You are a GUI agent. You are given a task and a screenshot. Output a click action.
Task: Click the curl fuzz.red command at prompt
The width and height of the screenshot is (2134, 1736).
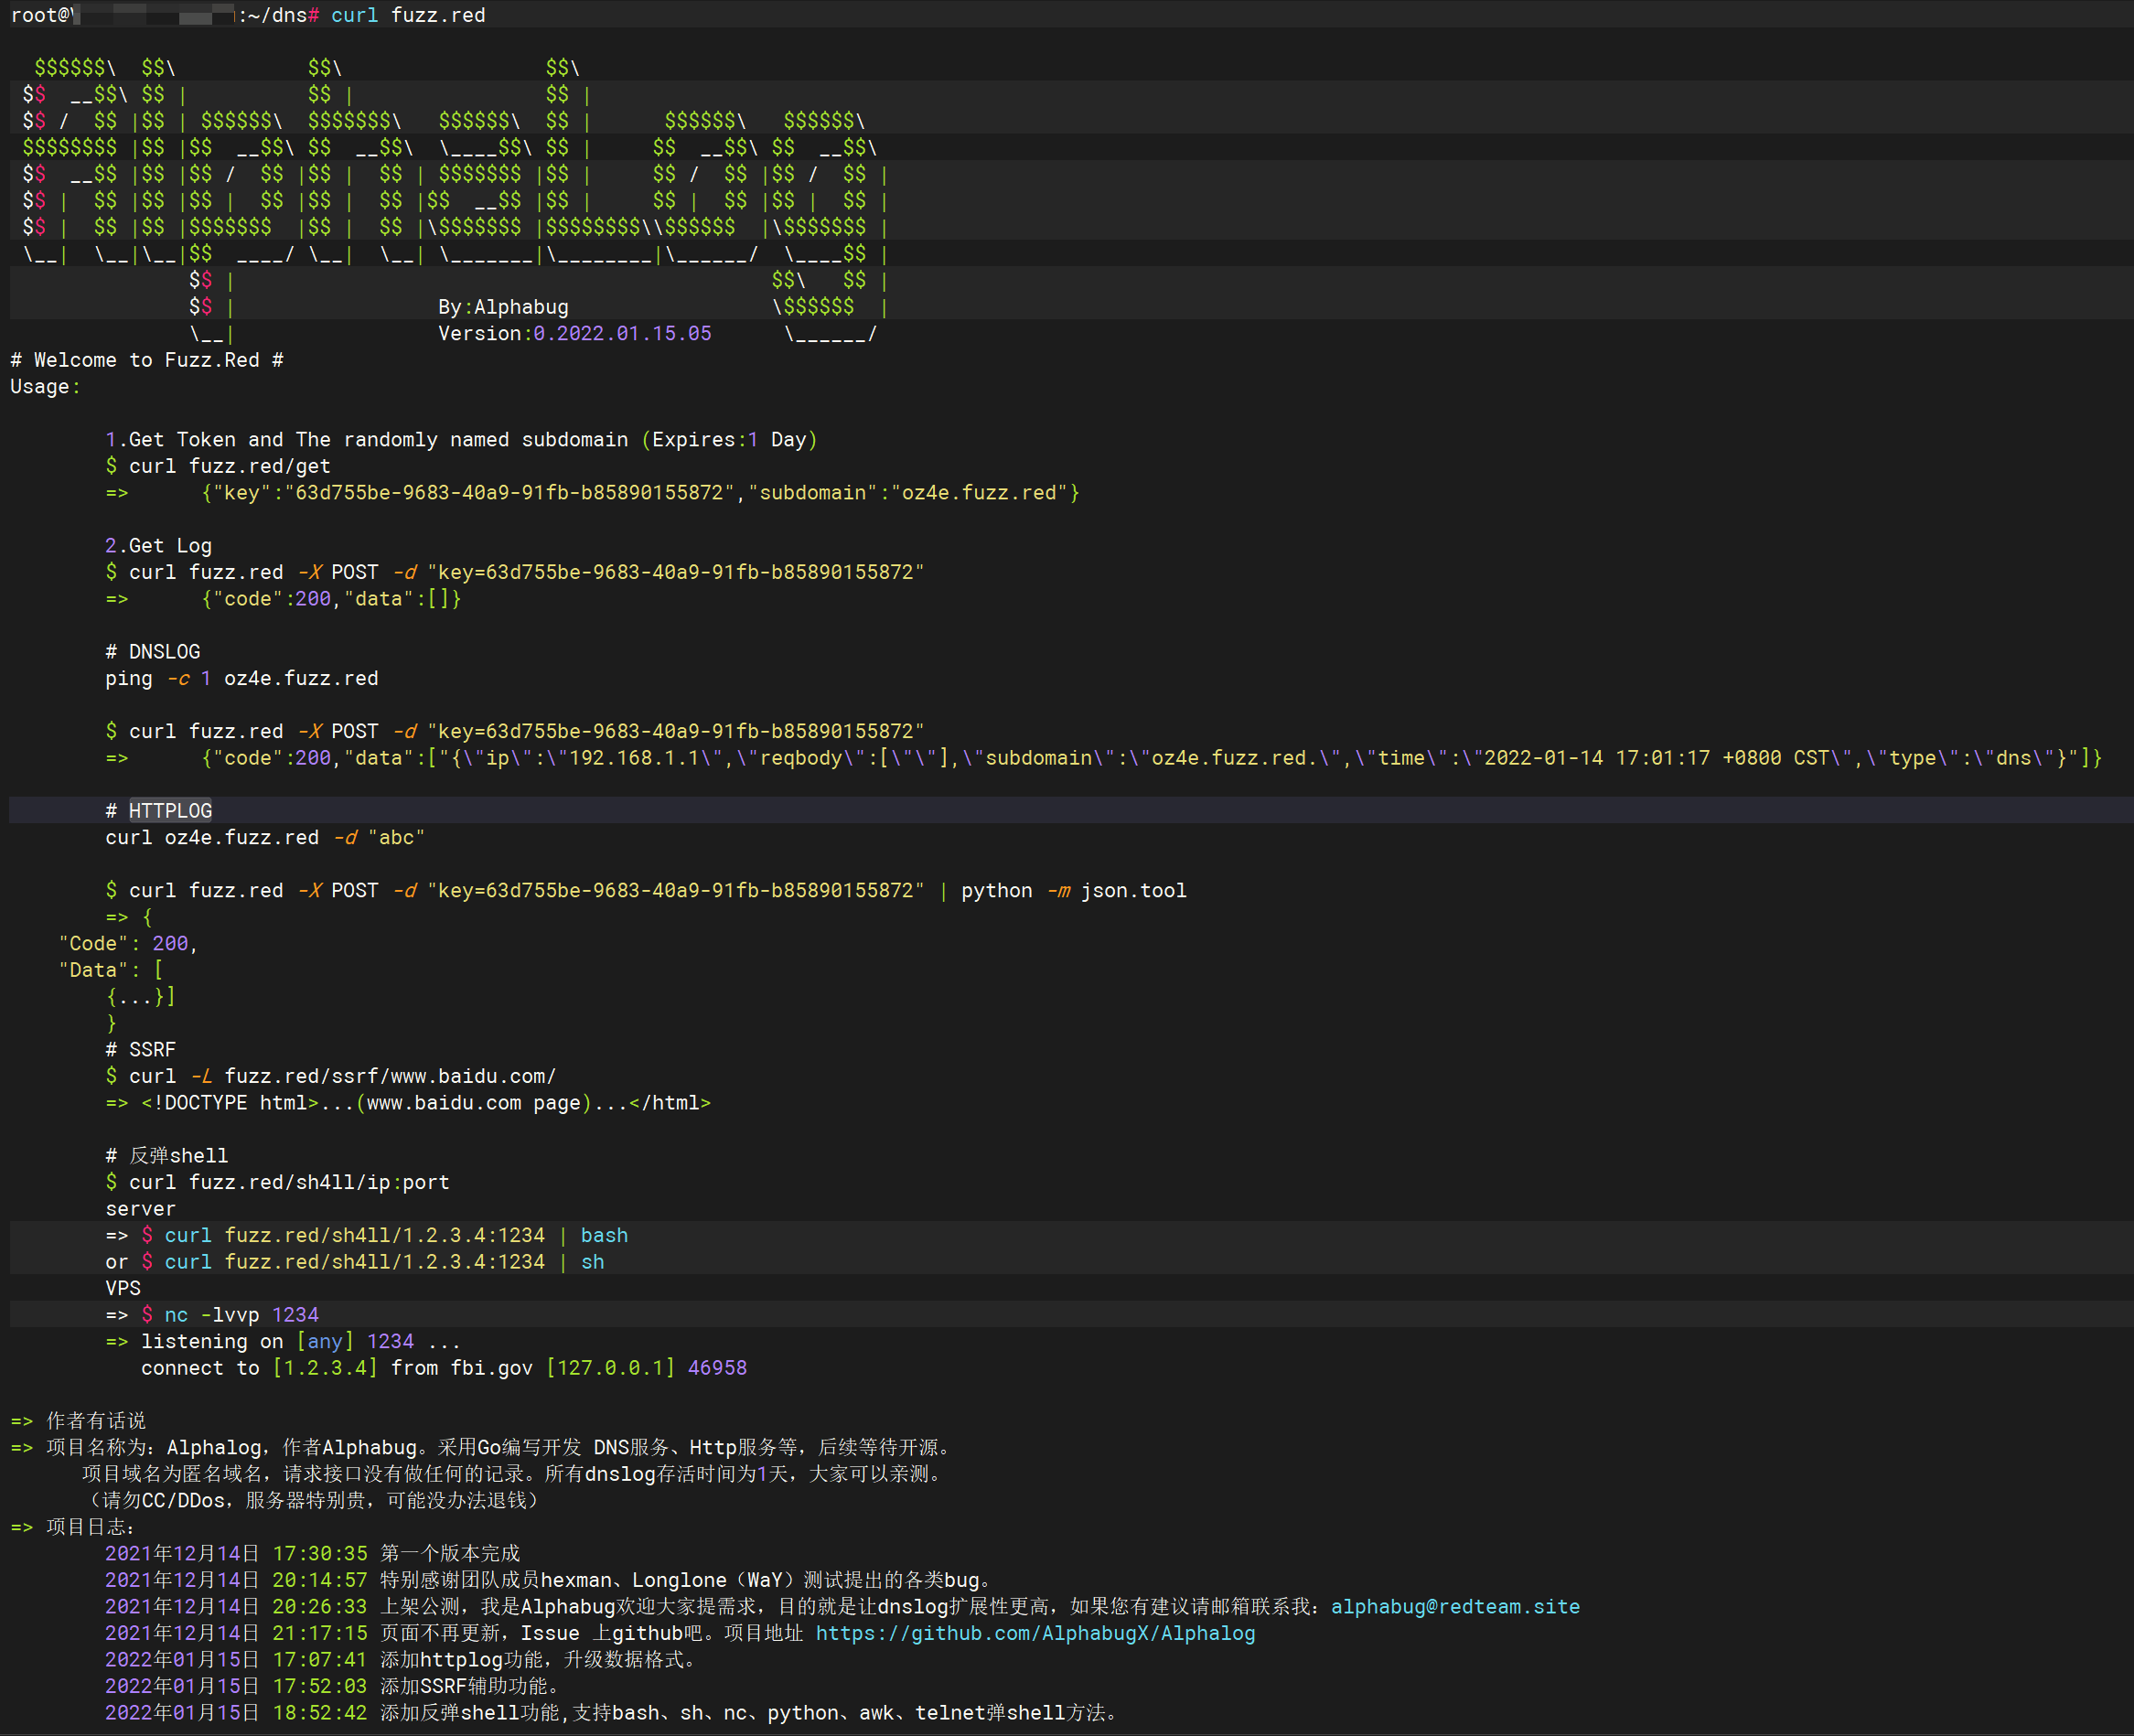click(x=407, y=15)
